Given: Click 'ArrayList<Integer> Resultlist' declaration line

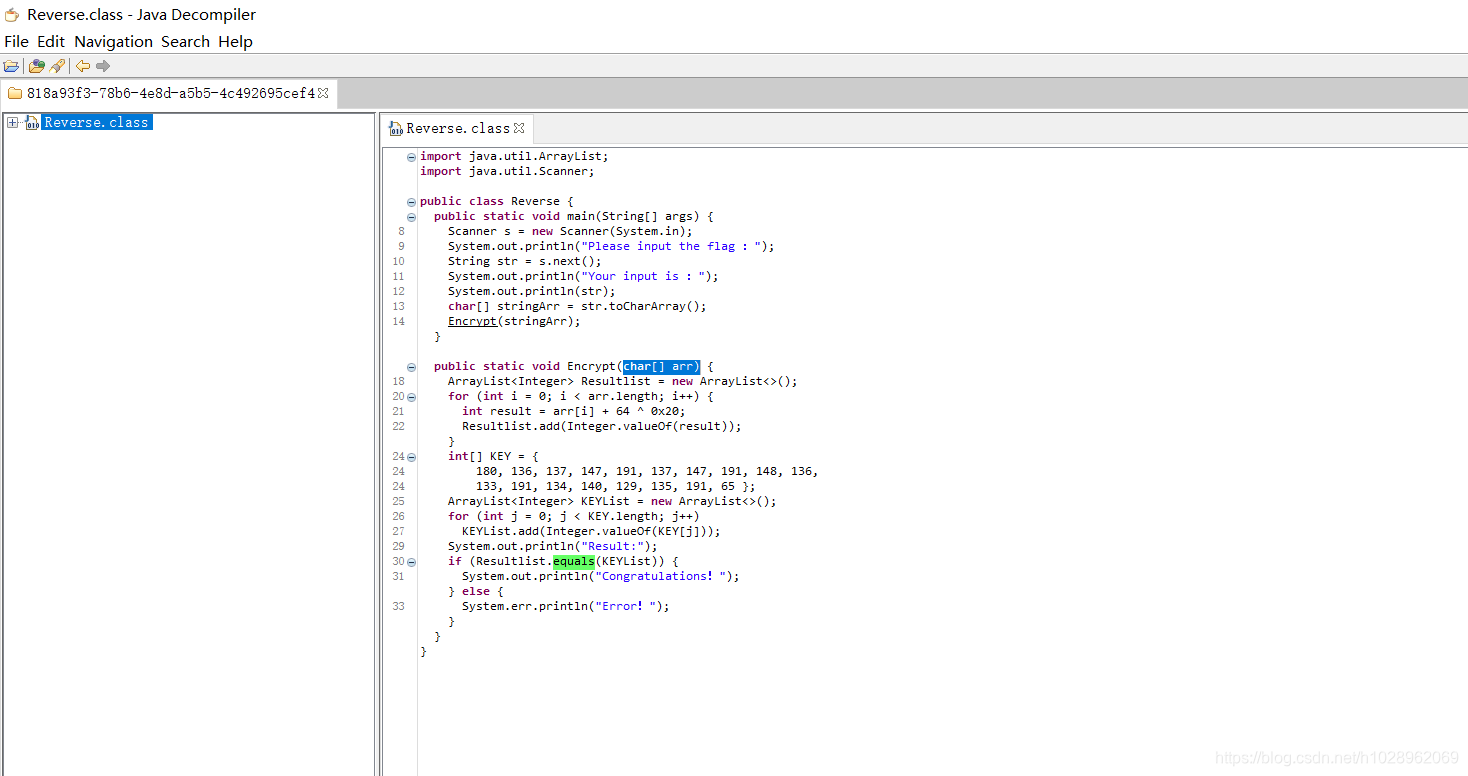Looking at the screenshot, I should coord(623,381).
